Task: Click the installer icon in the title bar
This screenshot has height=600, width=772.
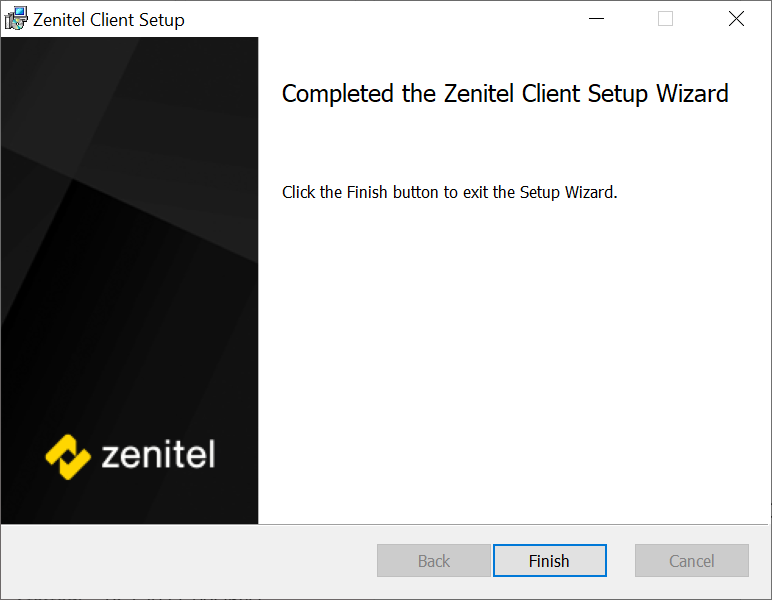Action: [16, 19]
